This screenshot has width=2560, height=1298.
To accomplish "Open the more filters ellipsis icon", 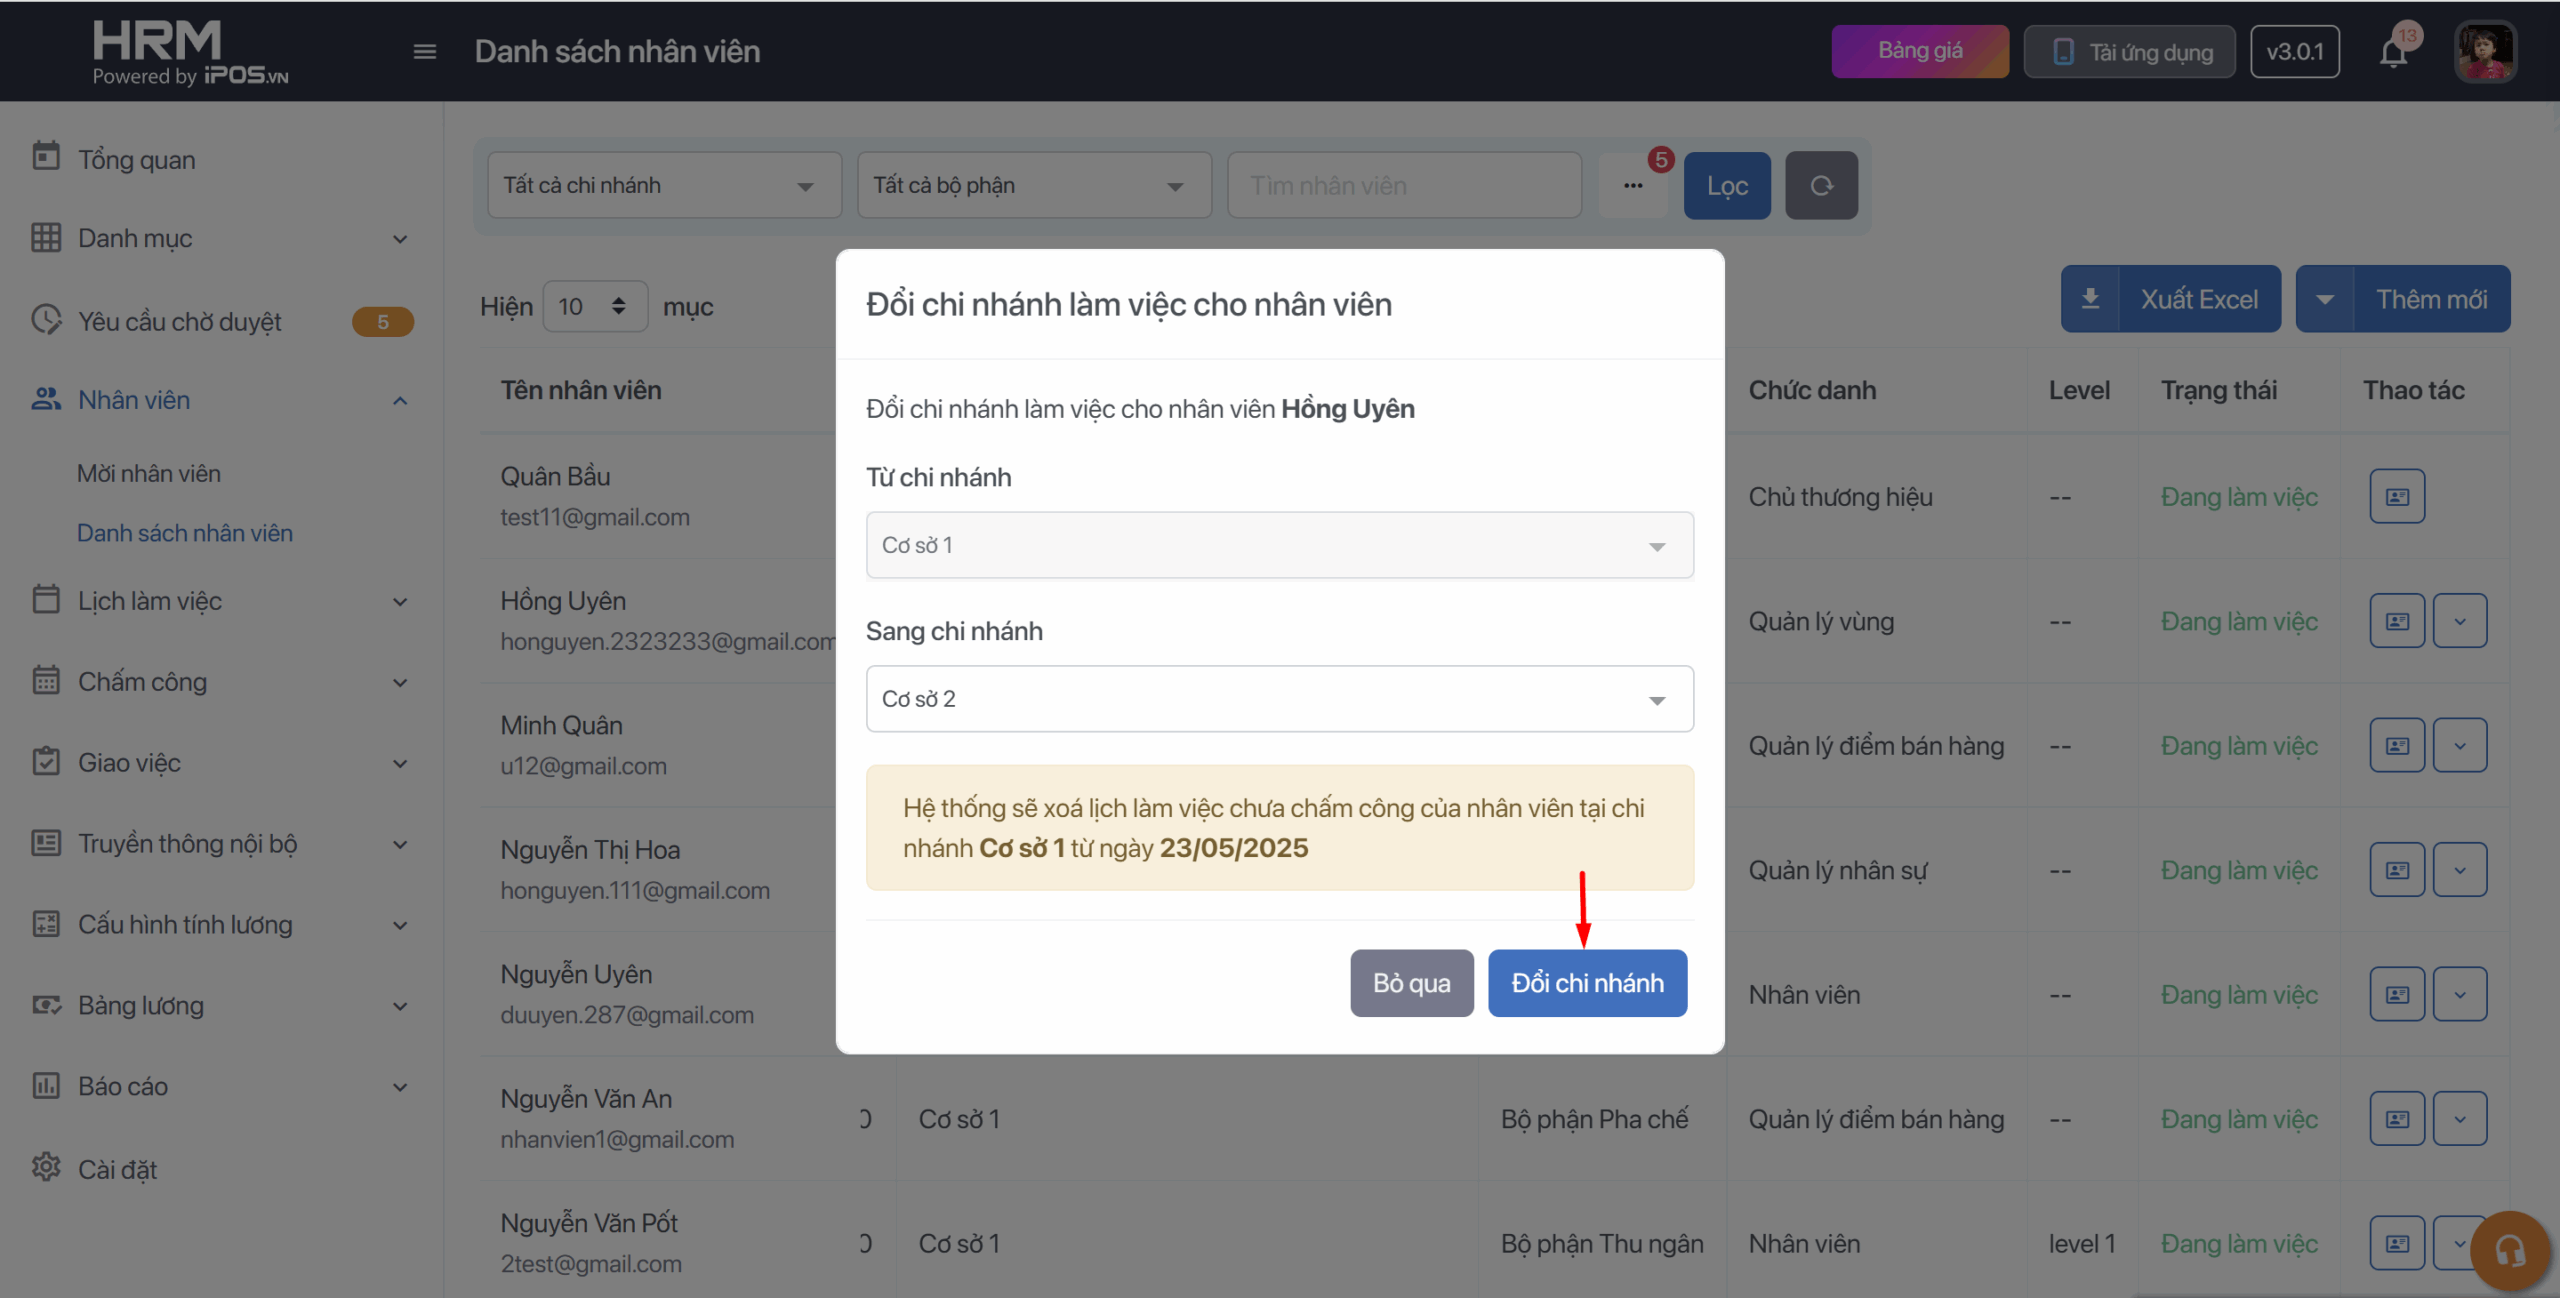I will point(1633,186).
